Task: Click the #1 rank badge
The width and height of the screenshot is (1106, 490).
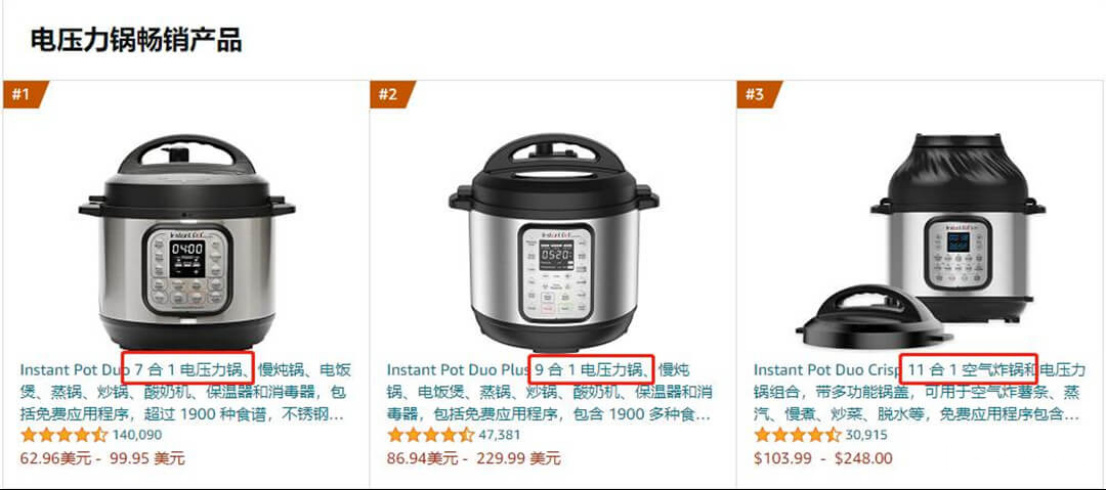Action: click(25, 94)
